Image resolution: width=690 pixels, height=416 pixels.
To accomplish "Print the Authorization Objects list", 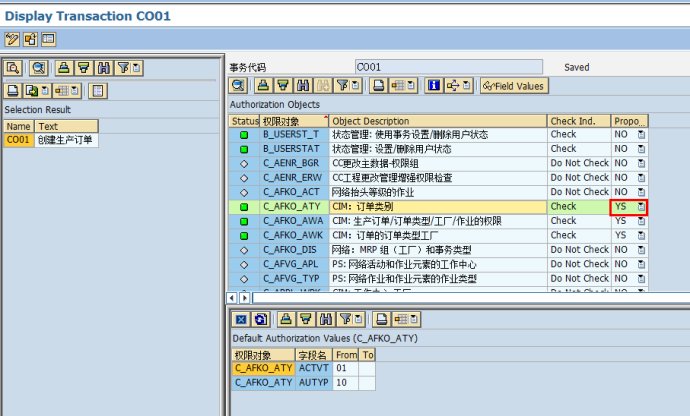I will pos(378,85).
